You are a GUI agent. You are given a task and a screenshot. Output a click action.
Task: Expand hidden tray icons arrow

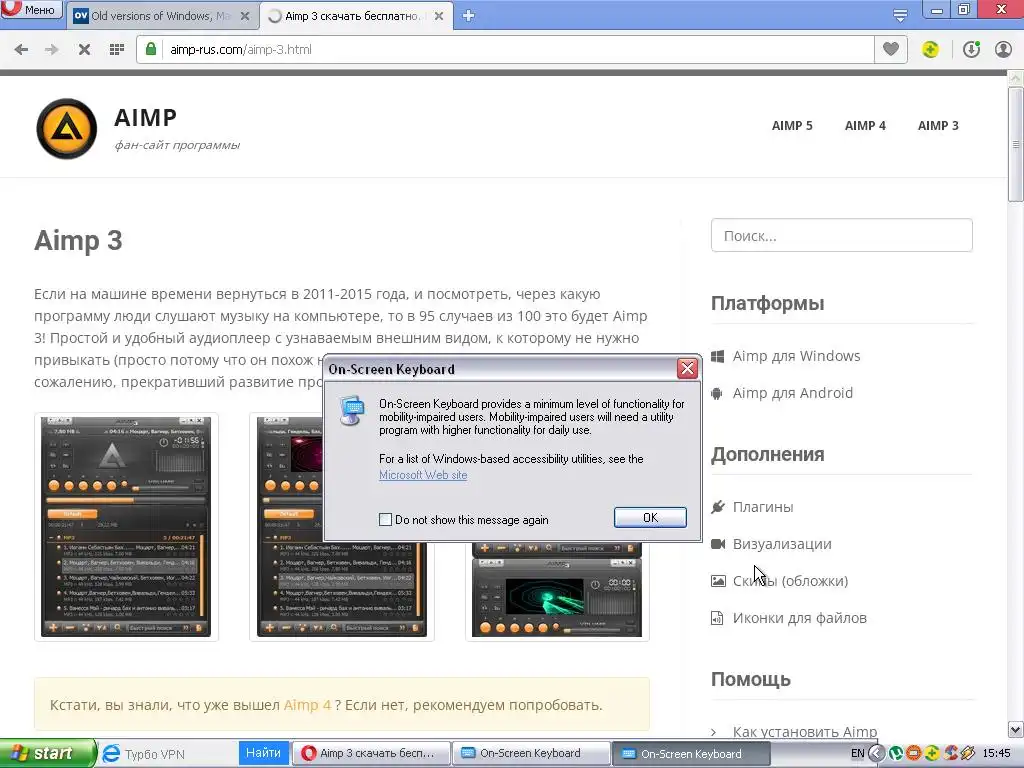(876, 754)
